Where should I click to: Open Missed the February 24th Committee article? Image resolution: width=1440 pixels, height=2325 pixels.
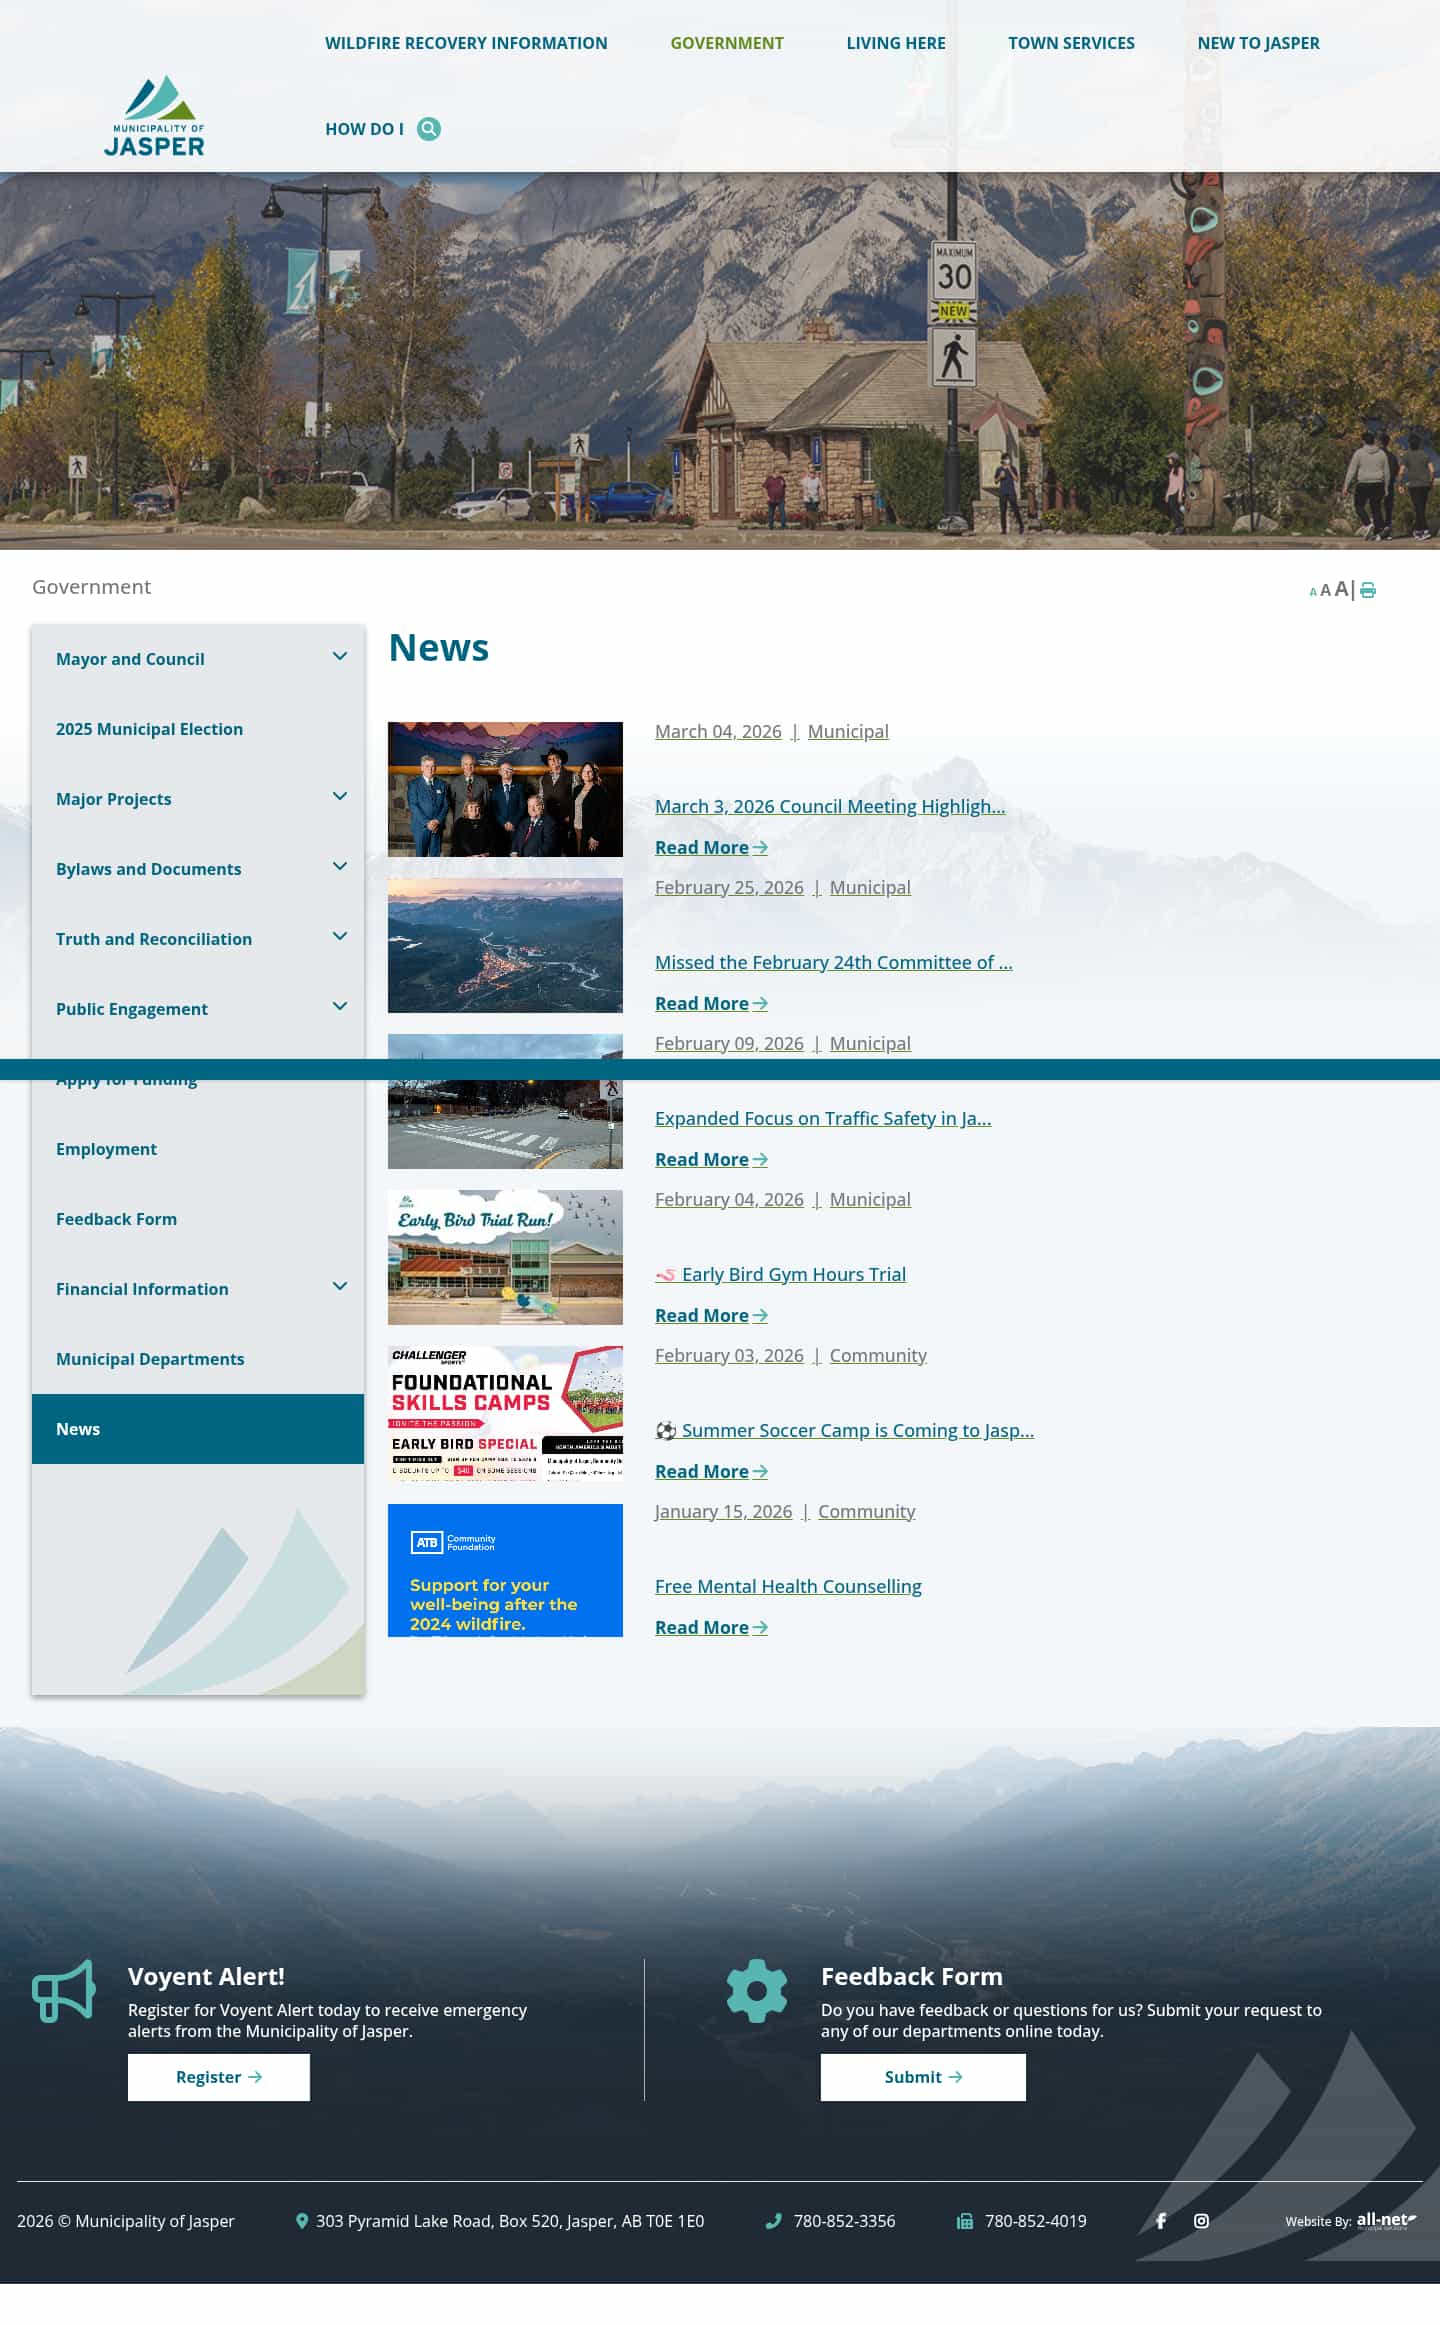click(834, 962)
